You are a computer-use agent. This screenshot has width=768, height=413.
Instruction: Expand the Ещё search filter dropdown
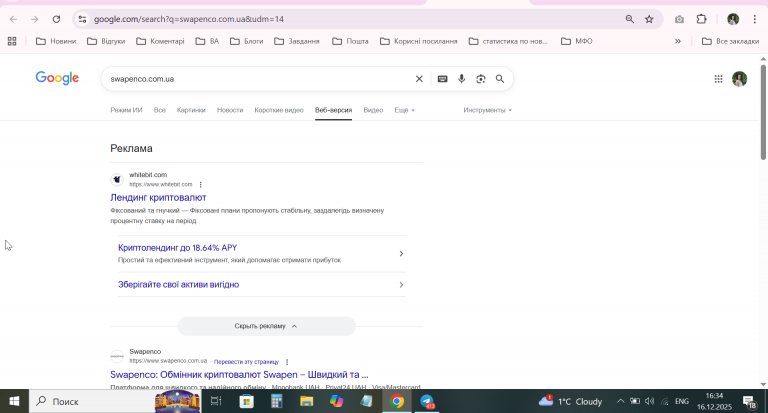[405, 110]
